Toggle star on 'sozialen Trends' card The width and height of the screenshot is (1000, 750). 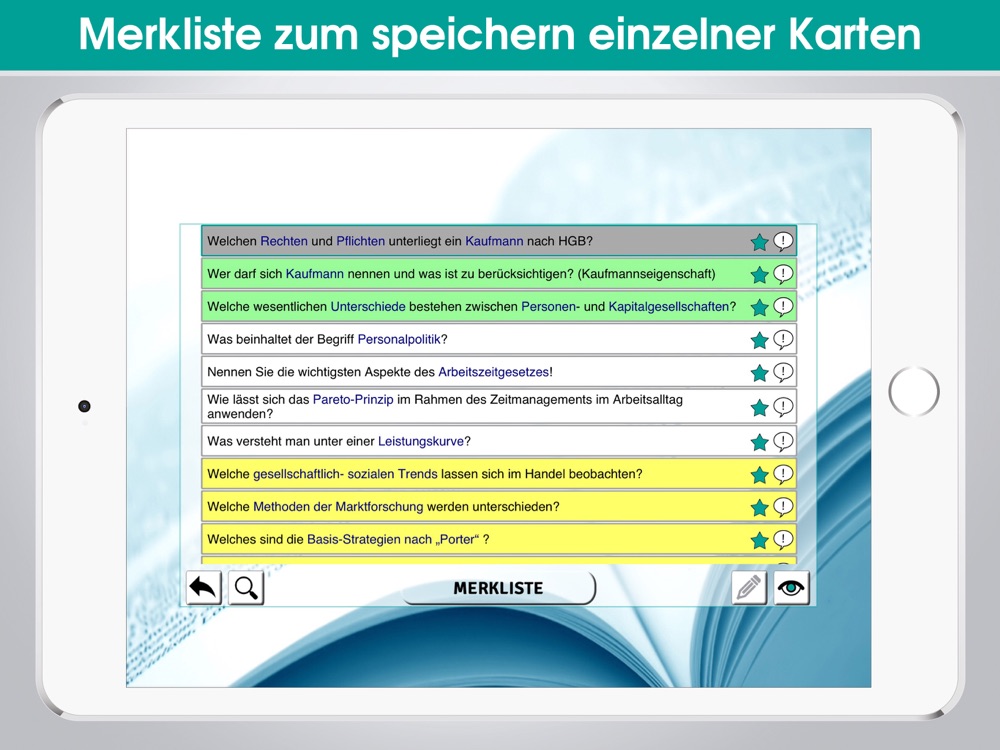tap(759, 474)
